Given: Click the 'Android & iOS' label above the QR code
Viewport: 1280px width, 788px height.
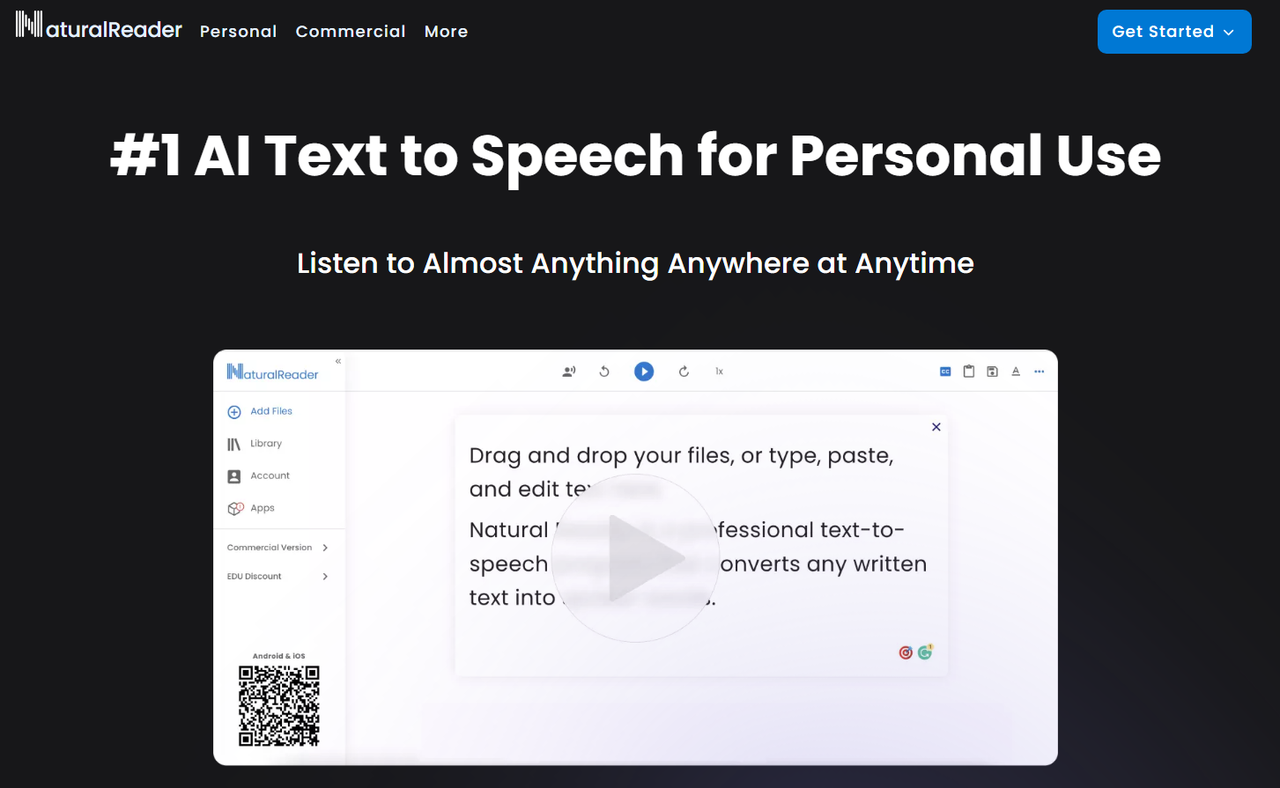Looking at the screenshot, I should click(x=279, y=656).
